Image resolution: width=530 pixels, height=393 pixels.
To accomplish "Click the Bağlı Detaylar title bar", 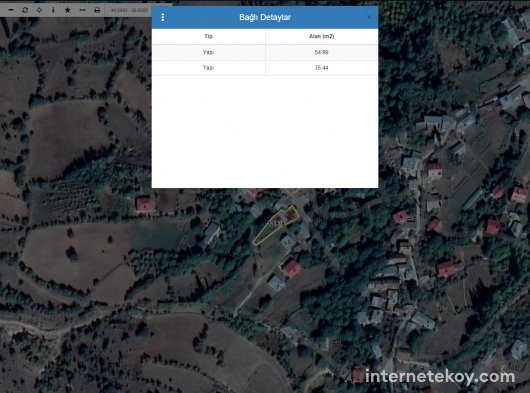I will (x=265, y=17).
